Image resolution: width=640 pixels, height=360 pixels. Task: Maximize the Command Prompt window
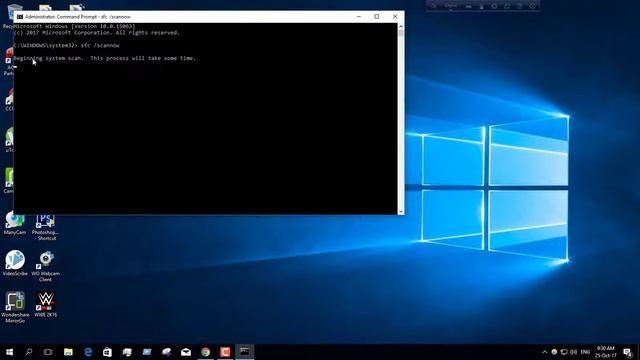click(x=377, y=17)
